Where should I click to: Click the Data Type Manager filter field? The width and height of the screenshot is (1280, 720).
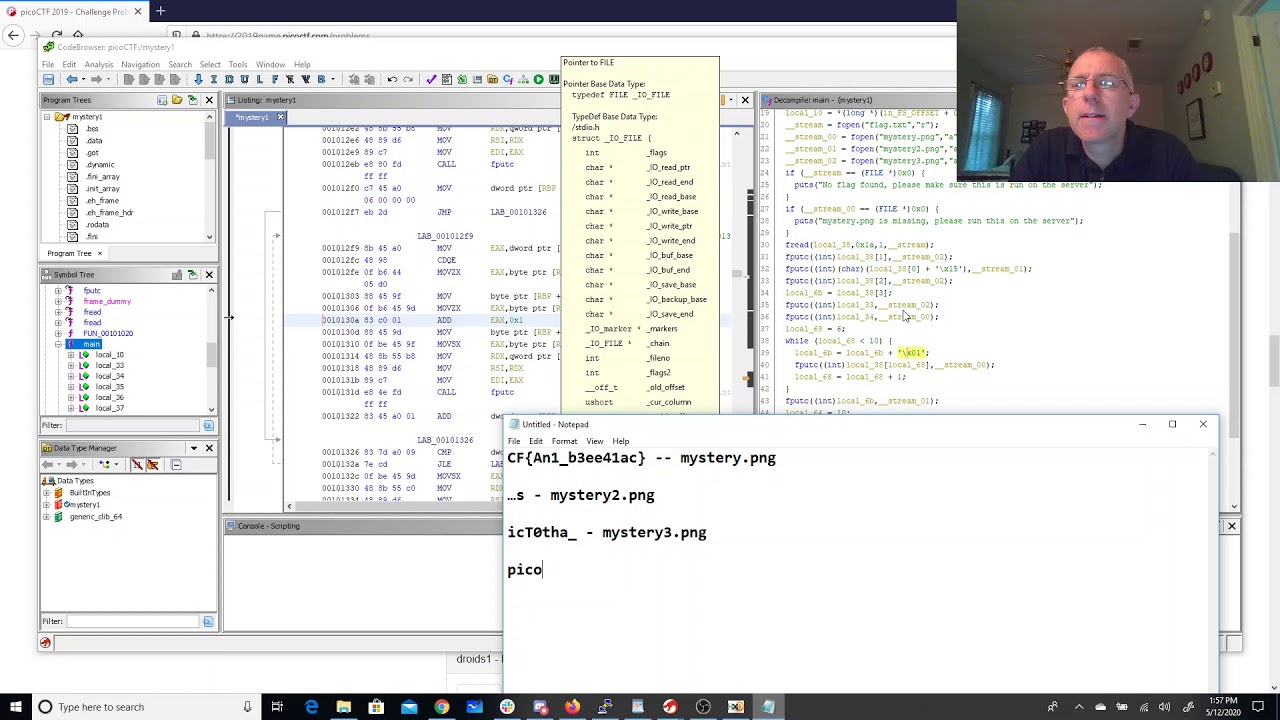[132, 622]
